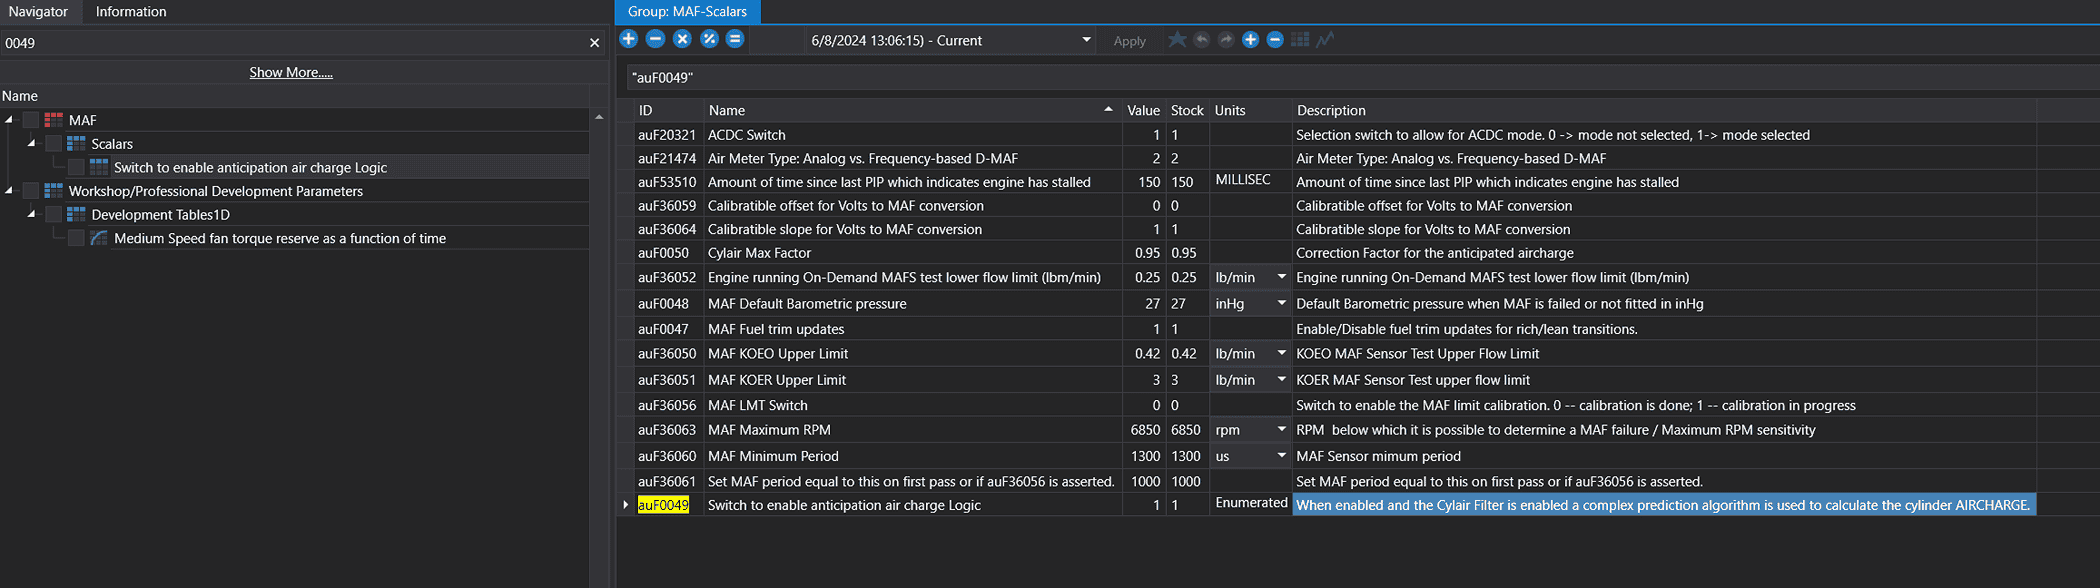Open the rpm units dropdown for MAF Maximum RPM

[x=1281, y=429]
